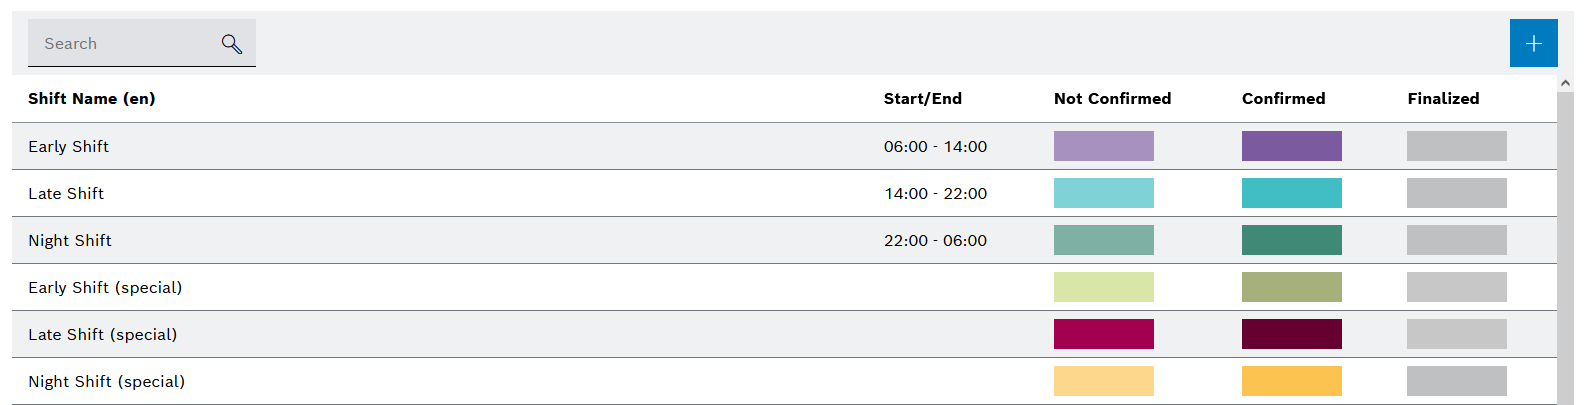
Task: Click the magnifying glass search icon
Action: coord(232,44)
